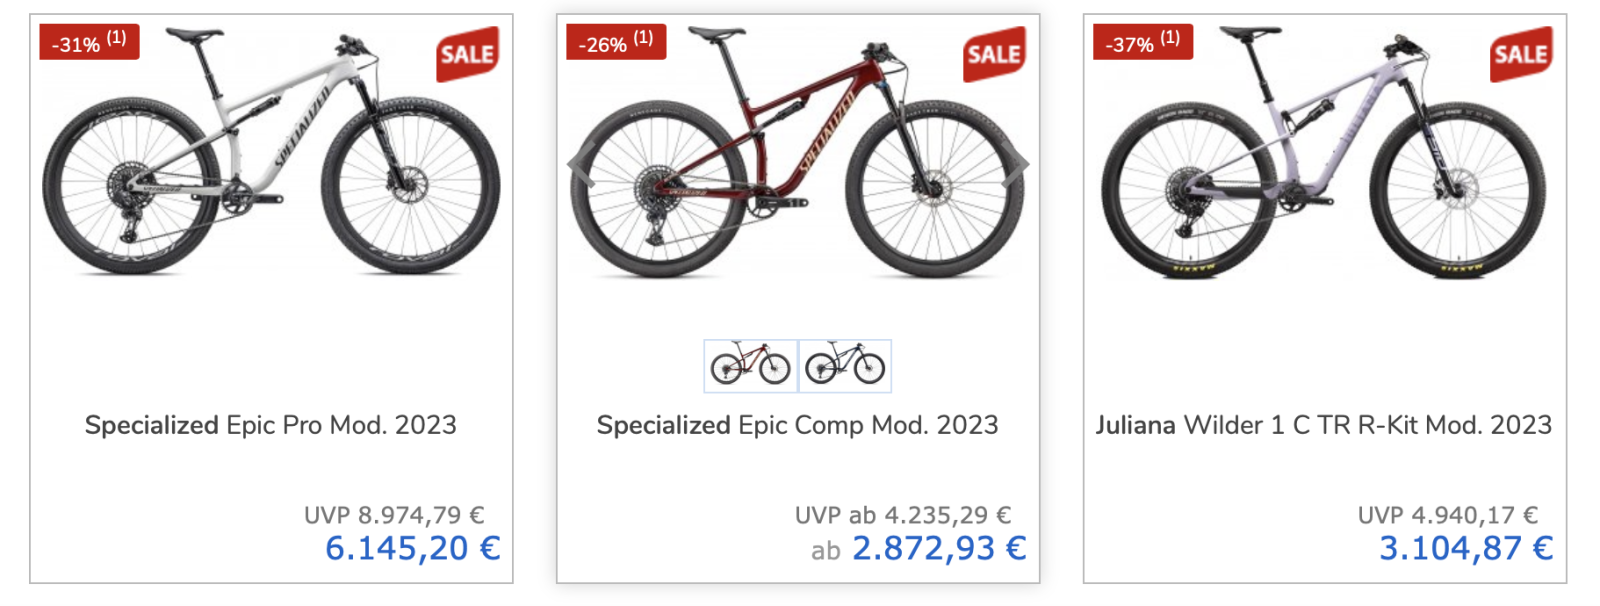This screenshot has width=1600, height=606.
Task: Select the red Epic Comp color thumbnail
Action: [751, 366]
